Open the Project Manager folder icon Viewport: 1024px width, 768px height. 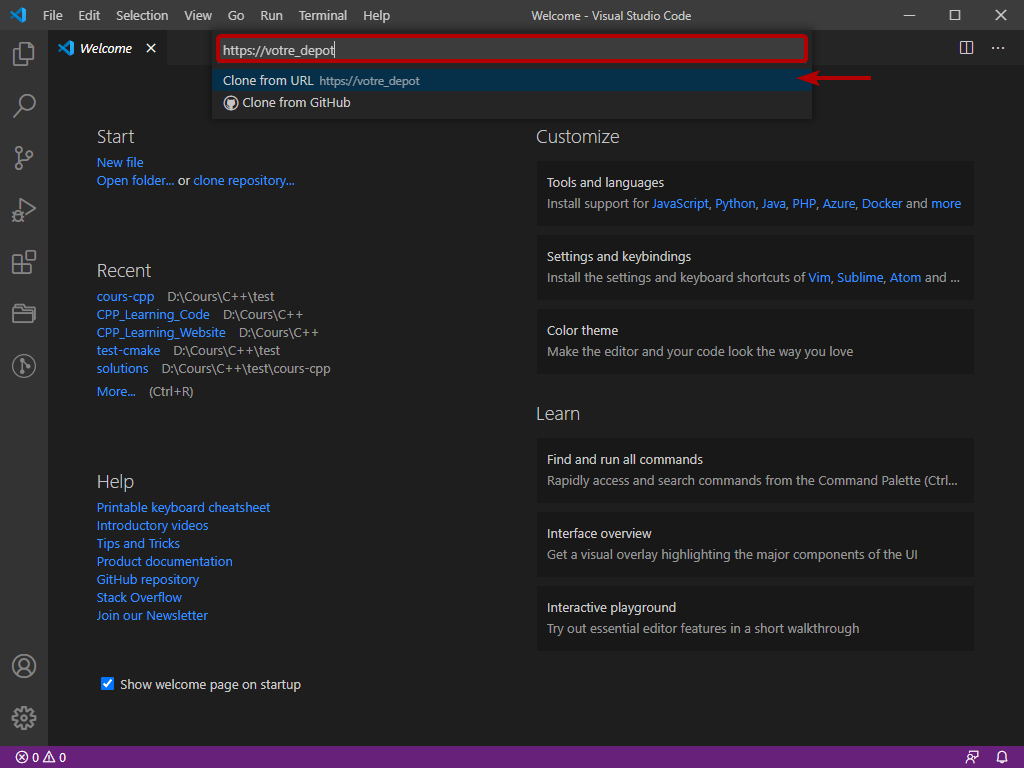[x=24, y=314]
